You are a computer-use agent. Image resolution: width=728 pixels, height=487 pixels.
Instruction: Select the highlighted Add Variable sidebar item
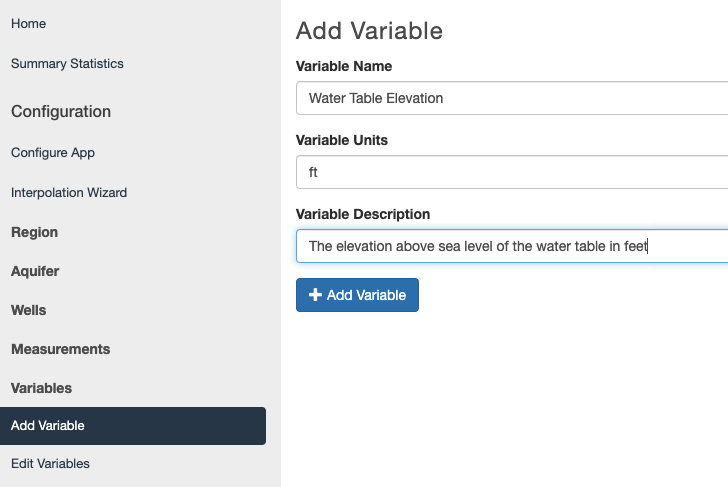point(133,426)
